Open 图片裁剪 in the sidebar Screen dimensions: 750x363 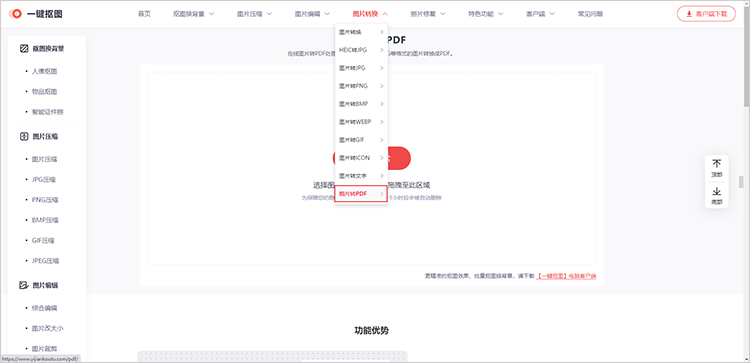(44, 349)
